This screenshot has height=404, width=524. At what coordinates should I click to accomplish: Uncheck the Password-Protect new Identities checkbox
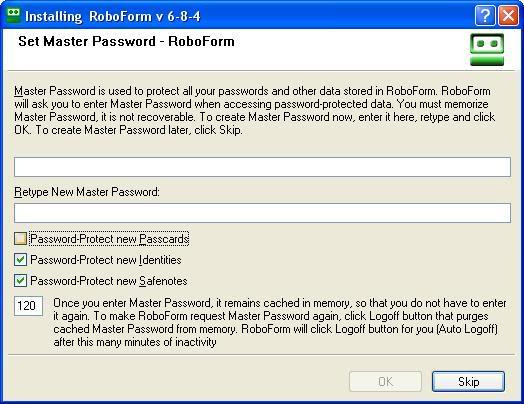click(20, 260)
